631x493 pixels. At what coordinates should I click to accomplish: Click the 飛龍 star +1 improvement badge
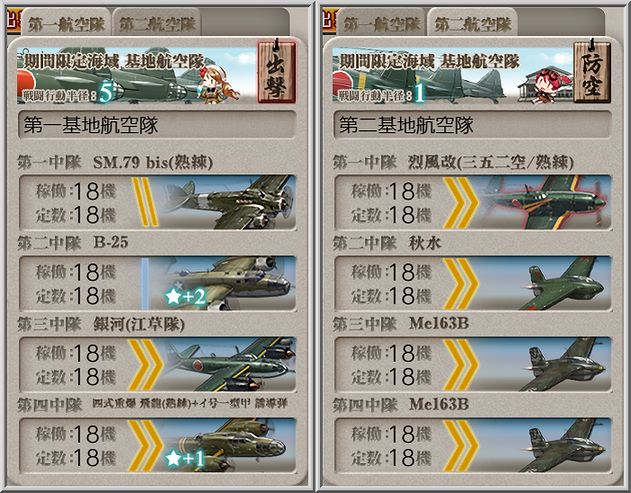[x=185, y=458]
